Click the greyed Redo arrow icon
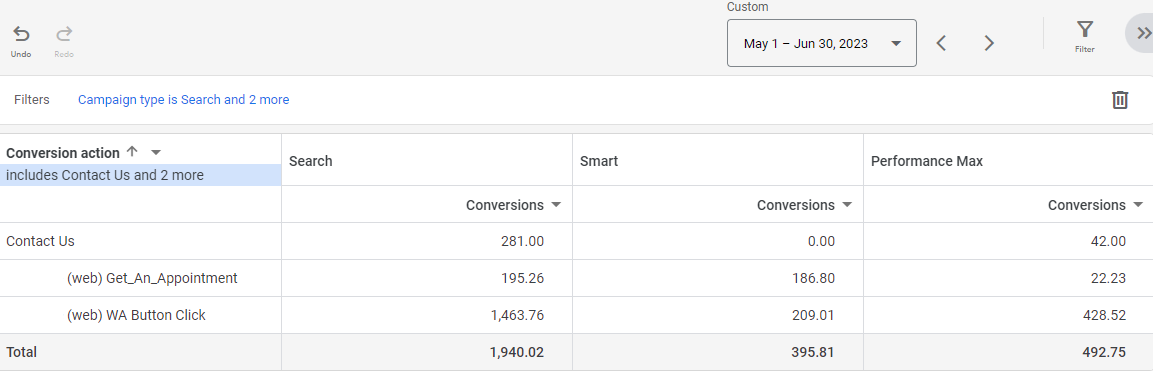The image size is (1153, 371). tap(64, 35)
